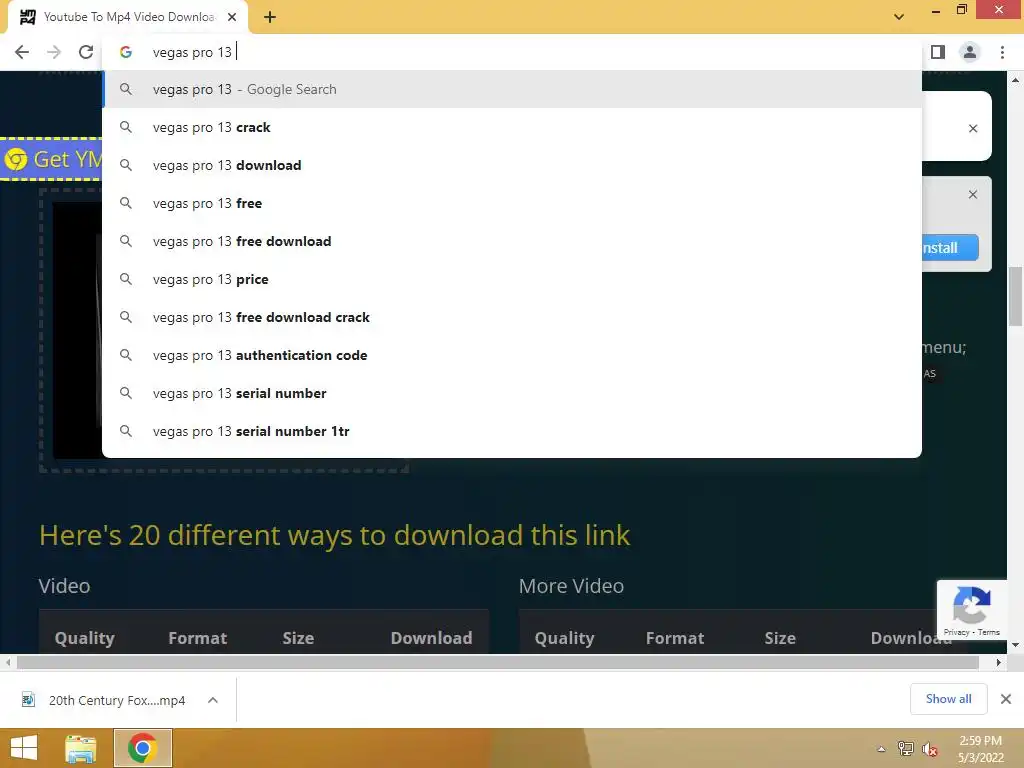
Task: Select 'vegas pro 13 authentication code' suggestion
Action: (512, 355)
